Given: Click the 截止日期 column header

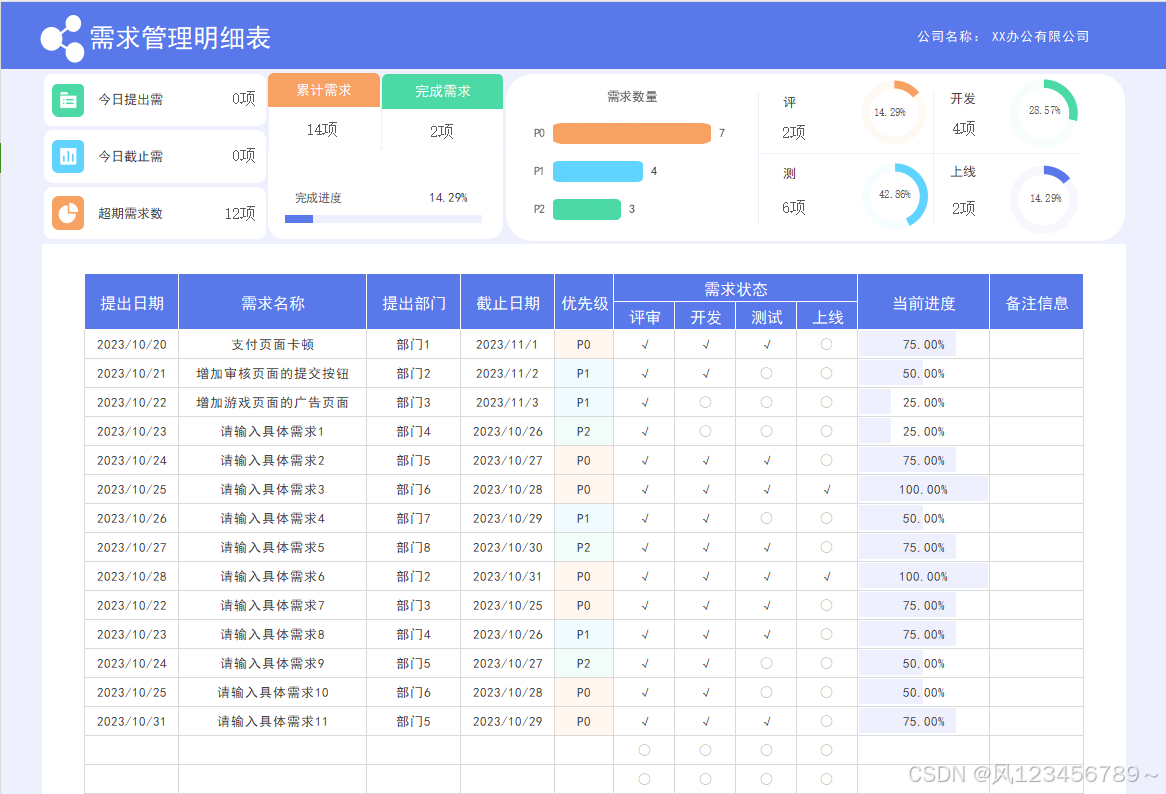Looking at the screenshot, I should click(x=508, y=303).
